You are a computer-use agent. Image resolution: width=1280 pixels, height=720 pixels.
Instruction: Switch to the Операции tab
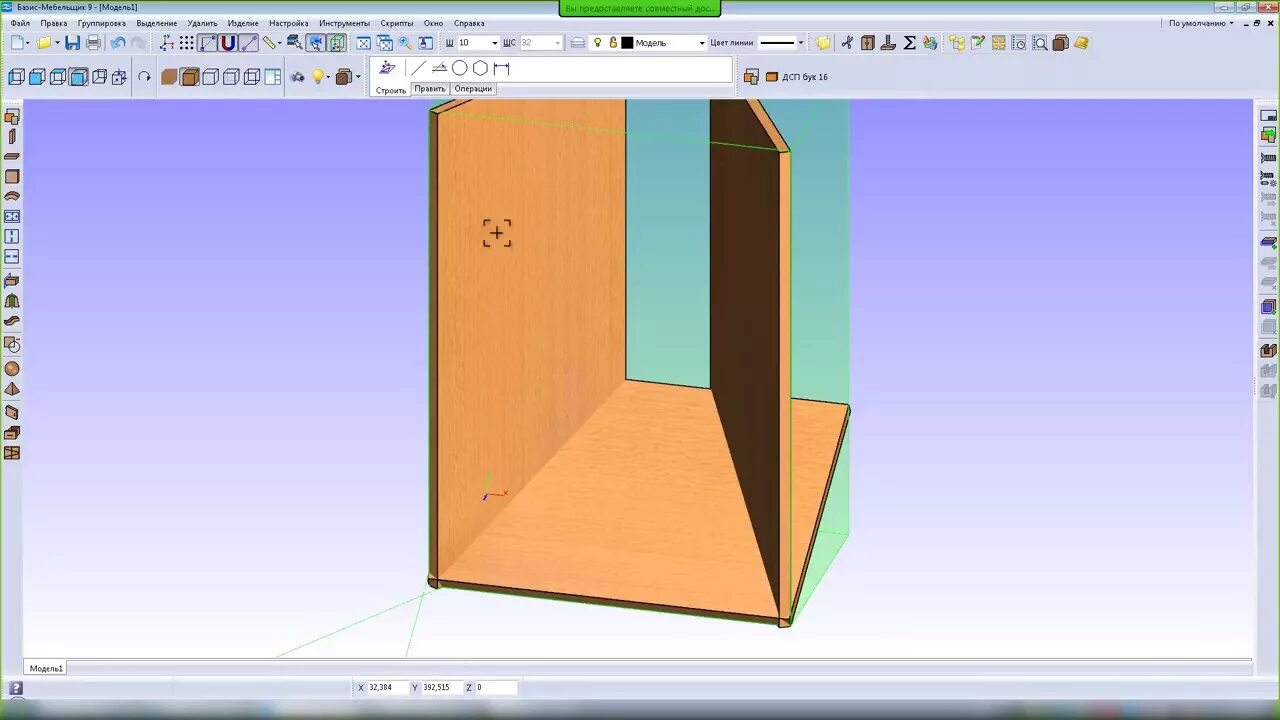(473, 89)
